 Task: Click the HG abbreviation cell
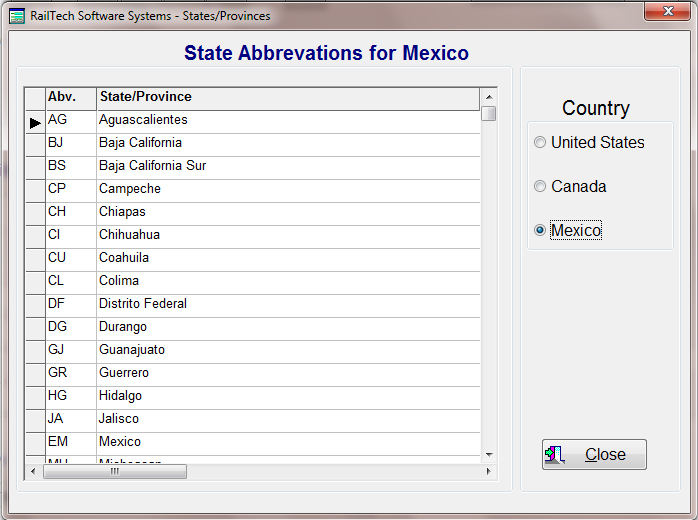tap(71, 398)
